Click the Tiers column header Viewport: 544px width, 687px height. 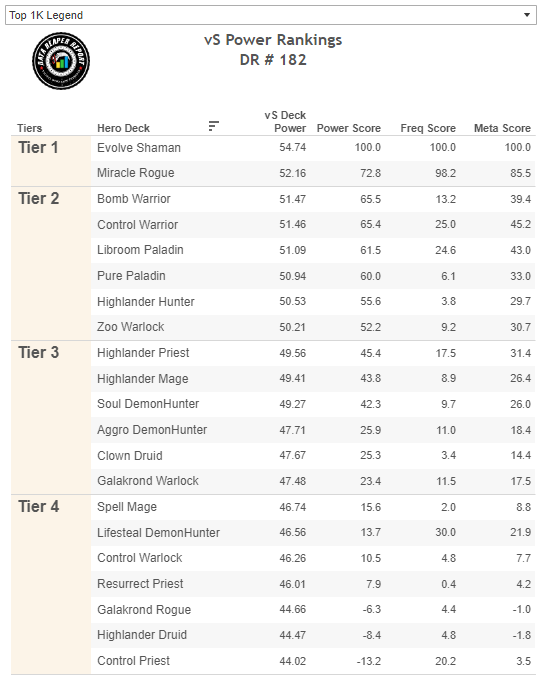[29, 128]
